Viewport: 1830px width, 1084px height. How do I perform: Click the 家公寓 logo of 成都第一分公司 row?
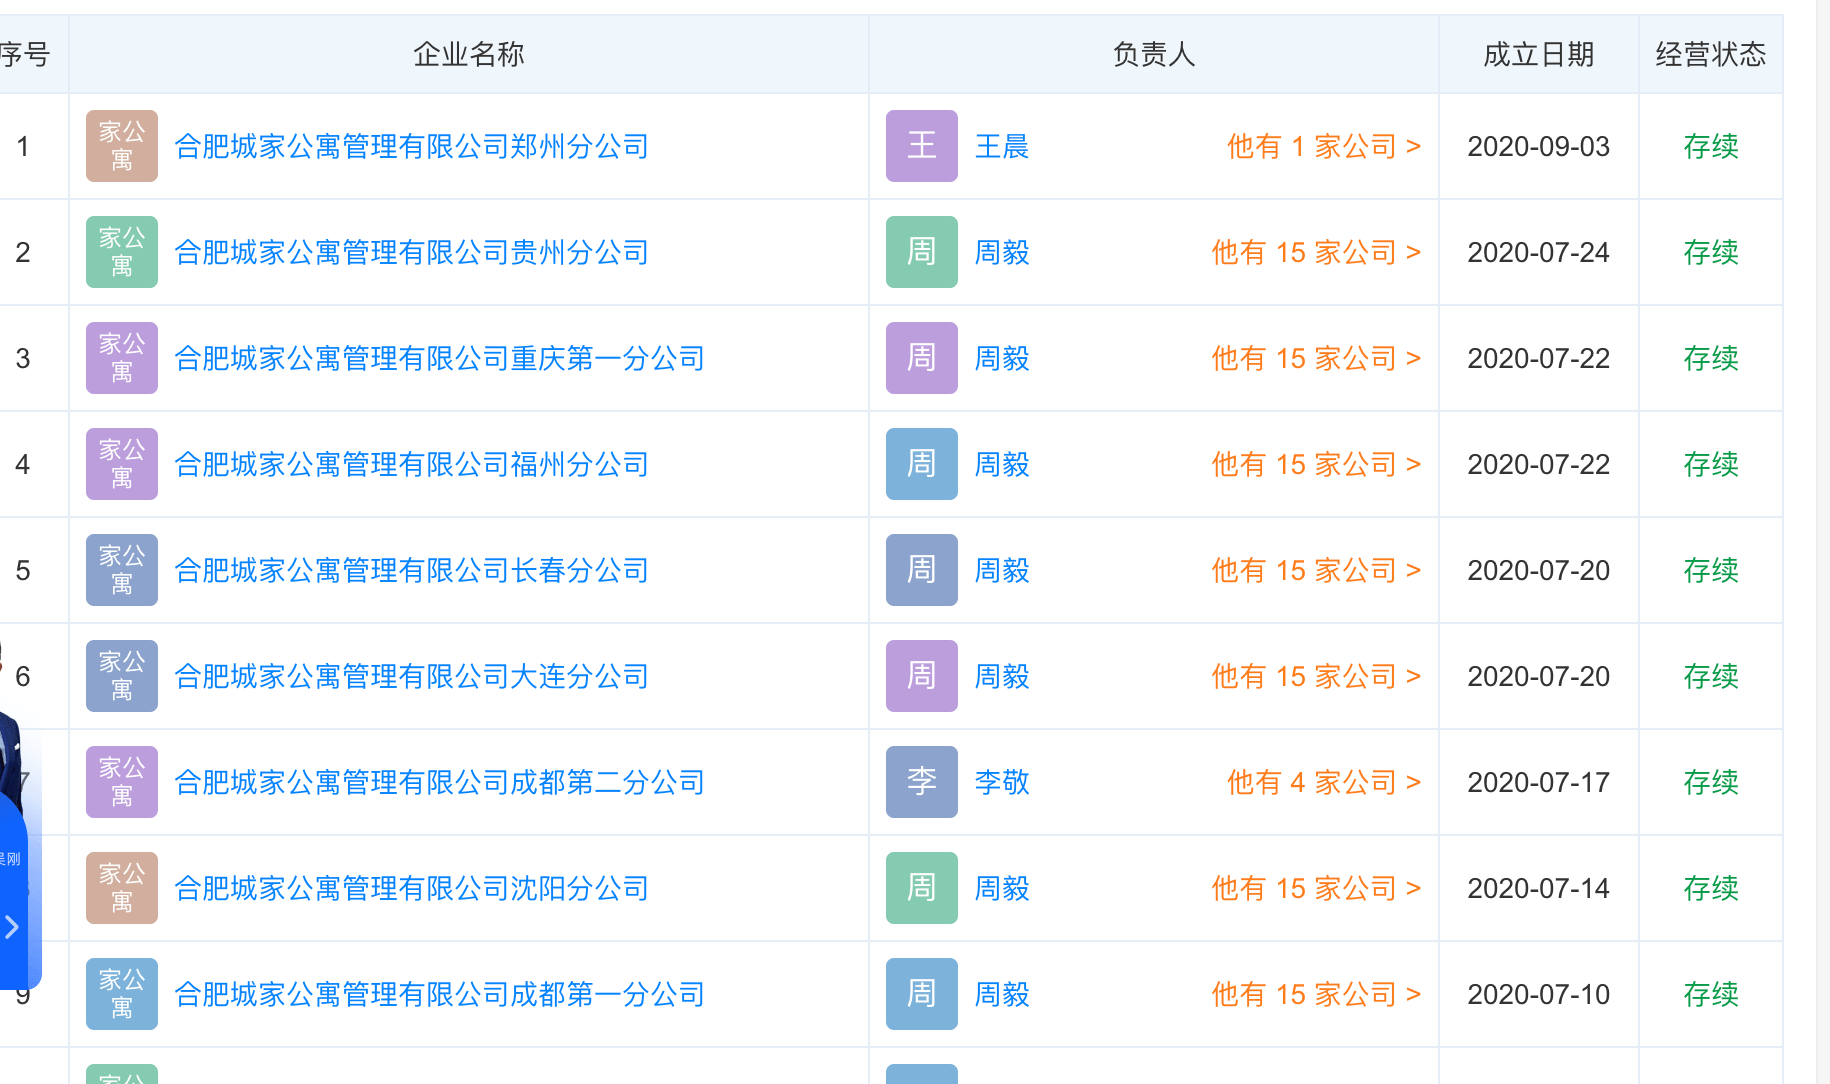122,994
